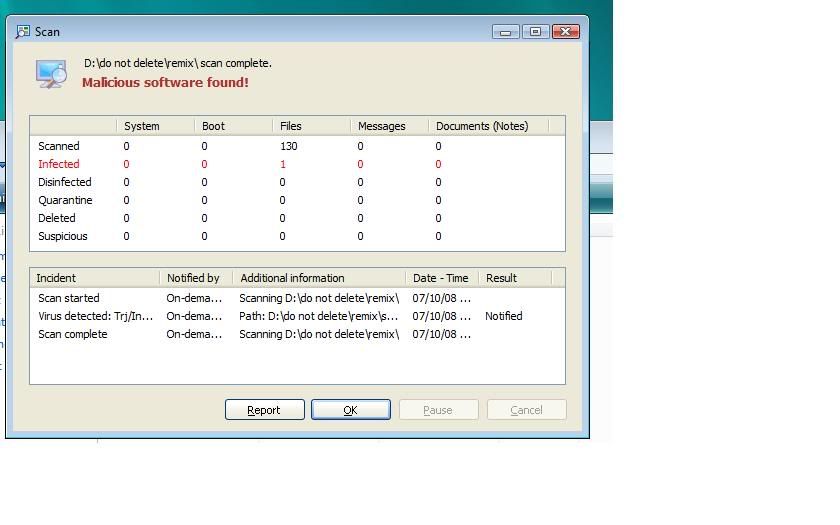The width and height of the screenshot is (840, 525).
Task: Click the scan magnifier computer icon
Action: (x=50, y=74)
